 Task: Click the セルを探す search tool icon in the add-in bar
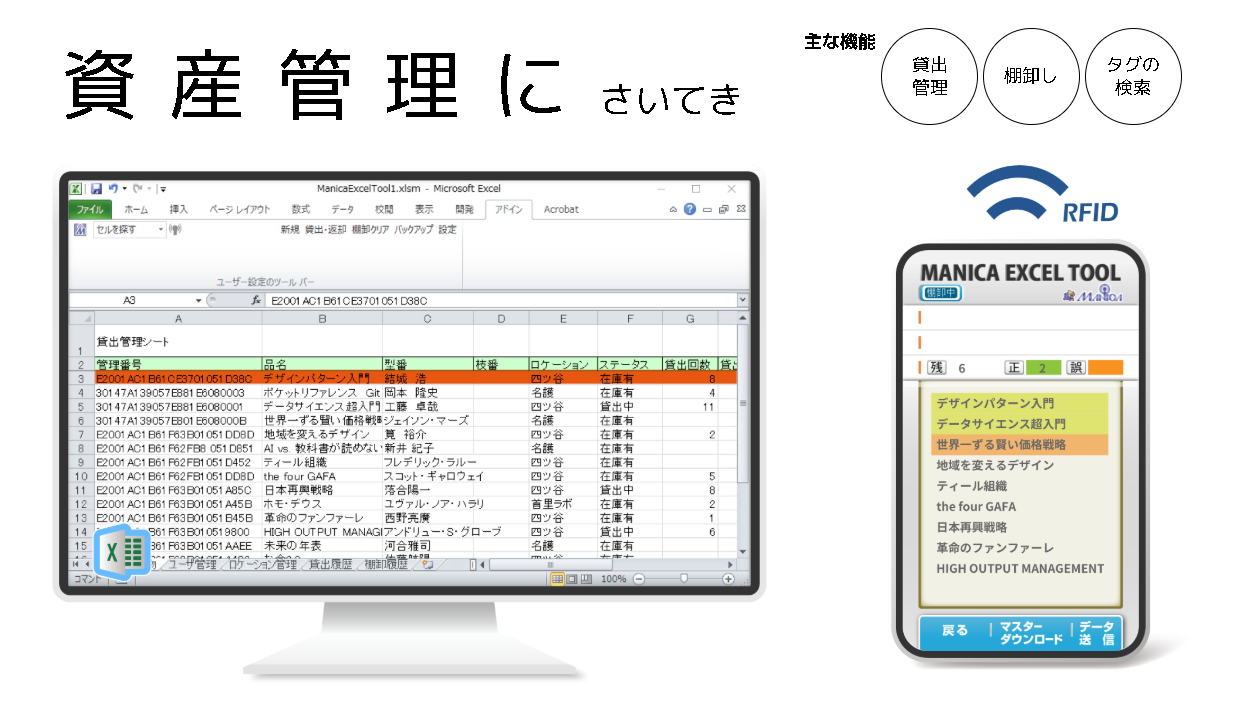[x=82, y=230]
